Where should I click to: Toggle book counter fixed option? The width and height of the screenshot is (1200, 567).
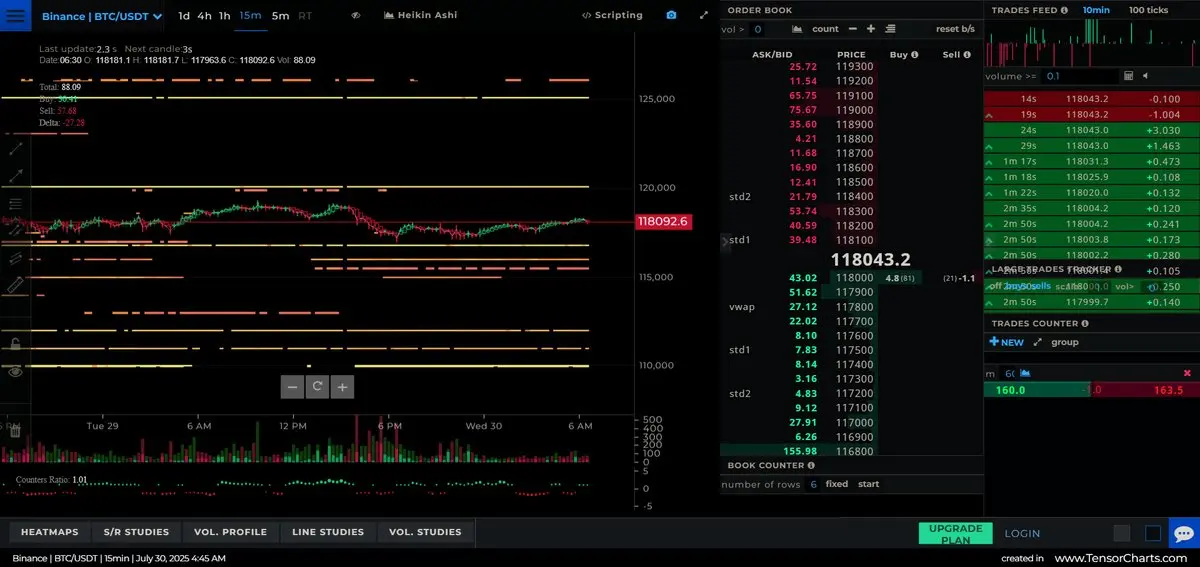(x=837, y=484)
